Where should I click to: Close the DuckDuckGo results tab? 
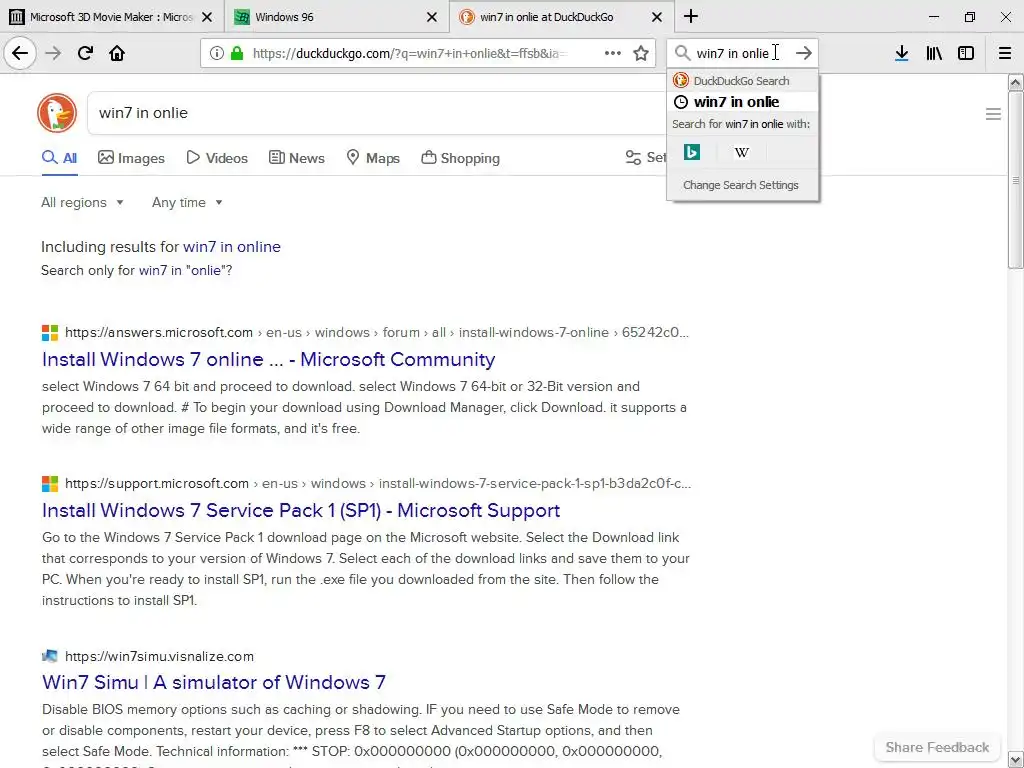click(657, 17)
